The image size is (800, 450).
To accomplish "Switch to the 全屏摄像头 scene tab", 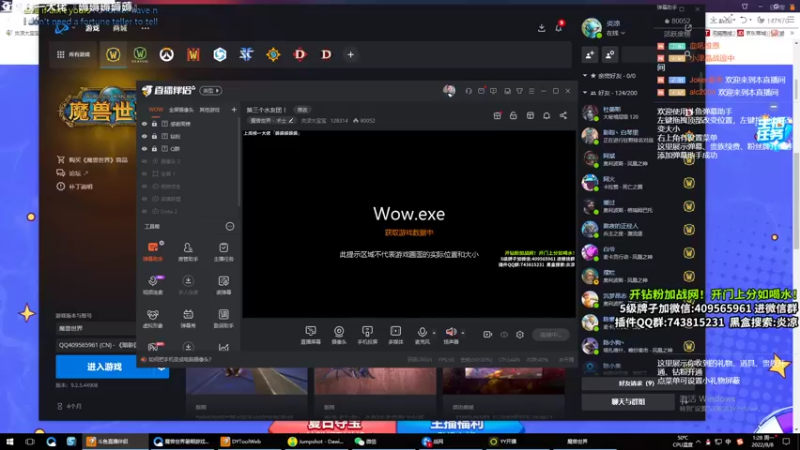I will [x=181, y=110].
